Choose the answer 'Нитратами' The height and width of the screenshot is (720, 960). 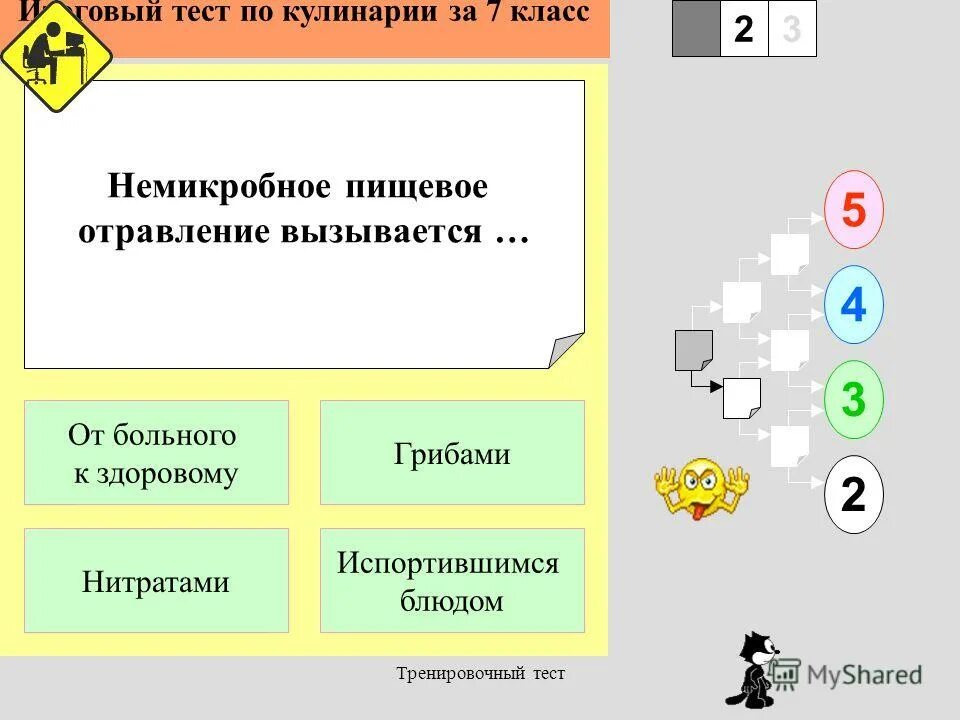coord(156,581)
